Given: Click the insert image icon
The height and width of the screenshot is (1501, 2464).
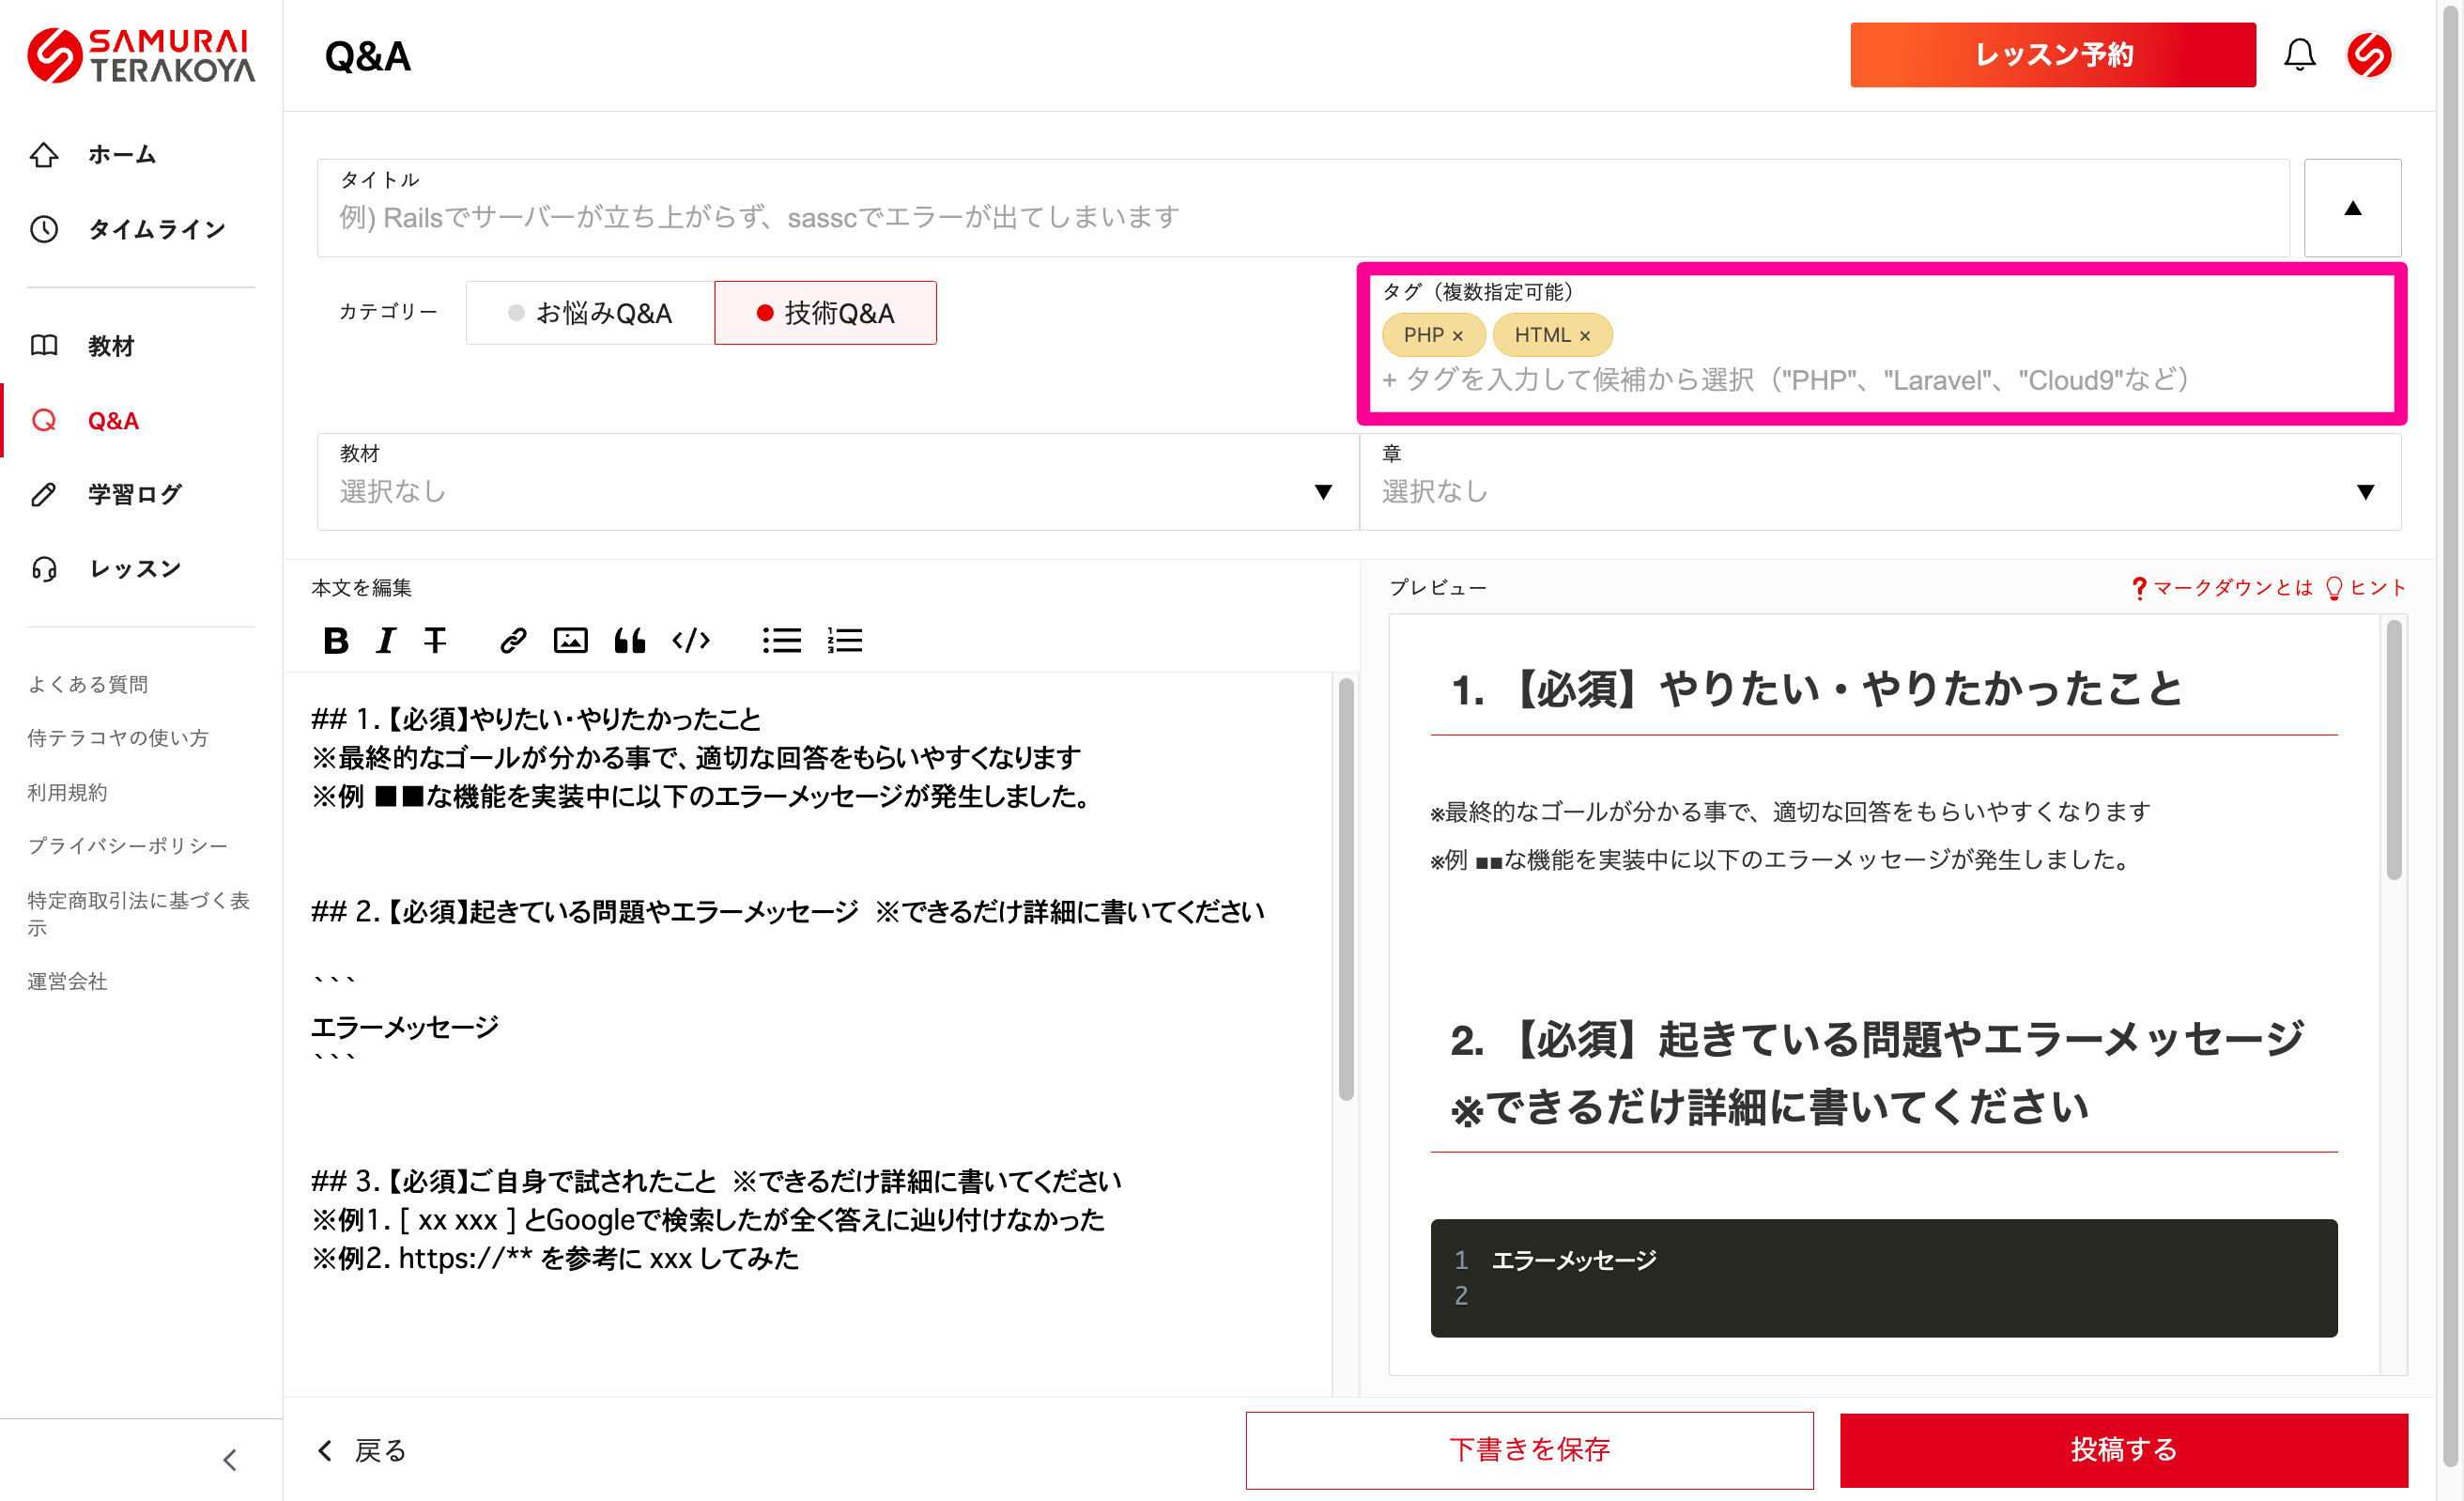Looking at the screenshot, I should (x=570, y=640).
